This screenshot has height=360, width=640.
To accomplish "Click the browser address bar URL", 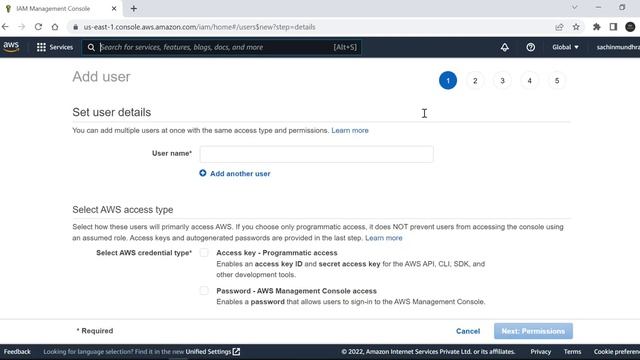I will [200, 27].
